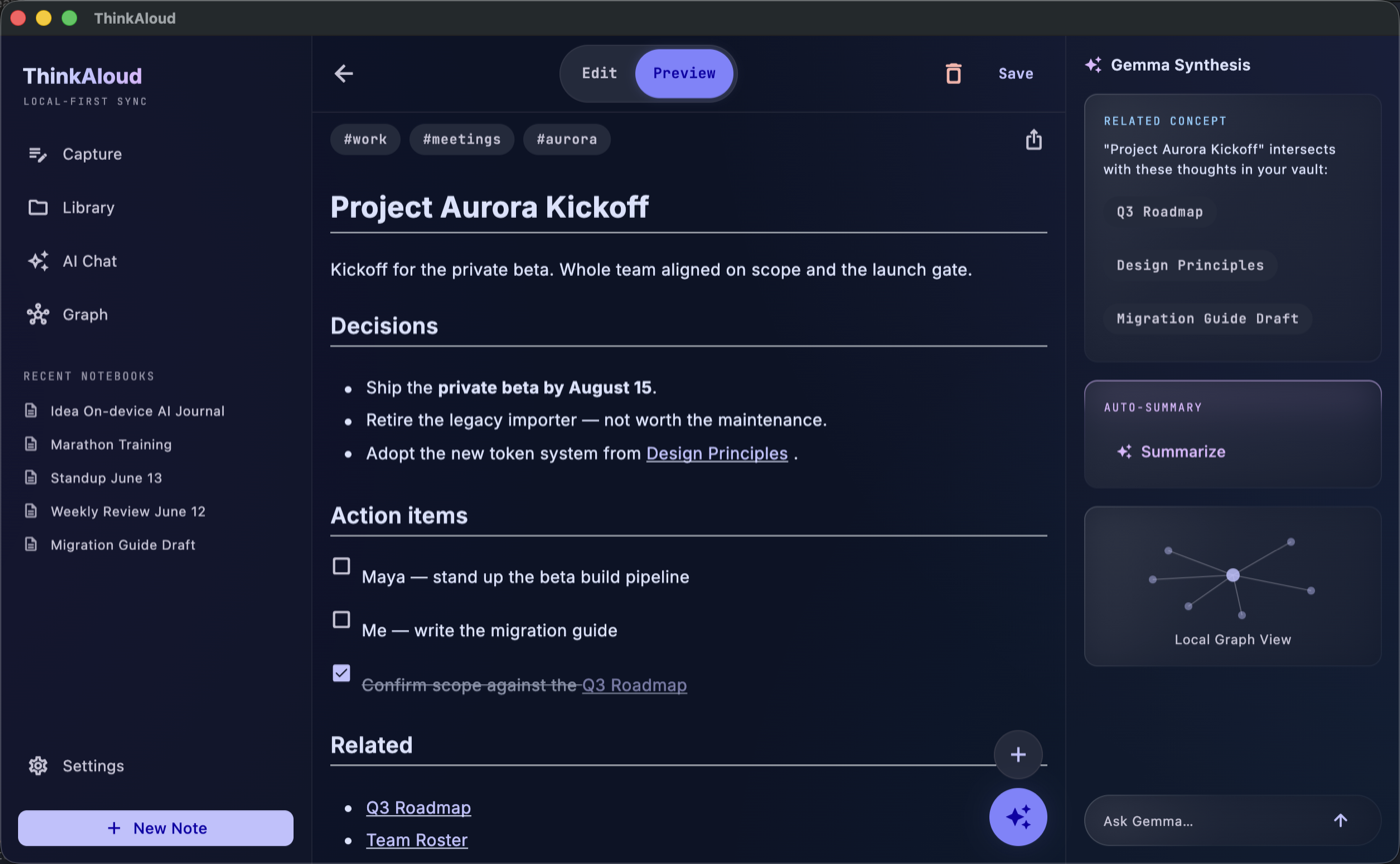The height and width of the screenshot is (864, 1400).
Task: Click sparkle icon next to Summarize
Action: coord(1124,452)
